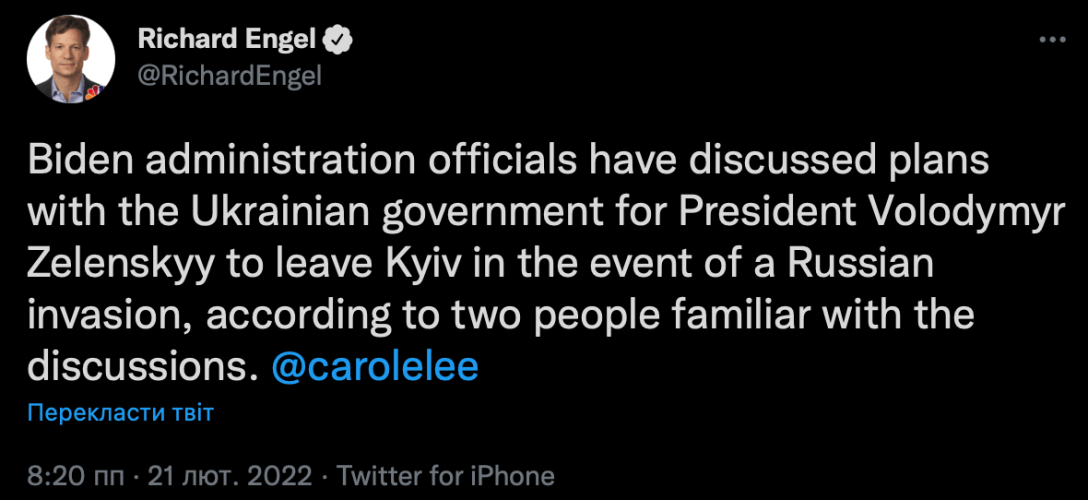Click the word 'invasion' in the tweet
This screenshot has height=500, width=1088.
point(106,315)
